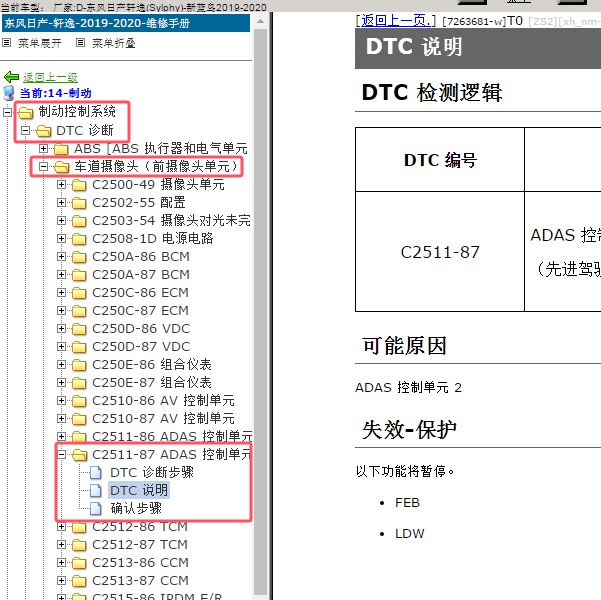Open the DTC 诊断步骤 page
Image resolution: width=601 pixels, height=600 pixels.
pos(152,472)
